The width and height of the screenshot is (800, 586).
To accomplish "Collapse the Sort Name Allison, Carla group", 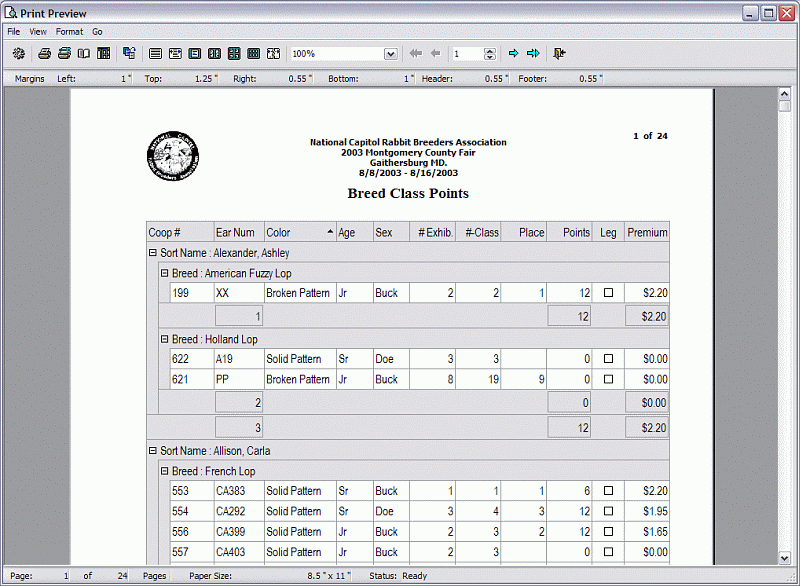I will coord(153,450).
